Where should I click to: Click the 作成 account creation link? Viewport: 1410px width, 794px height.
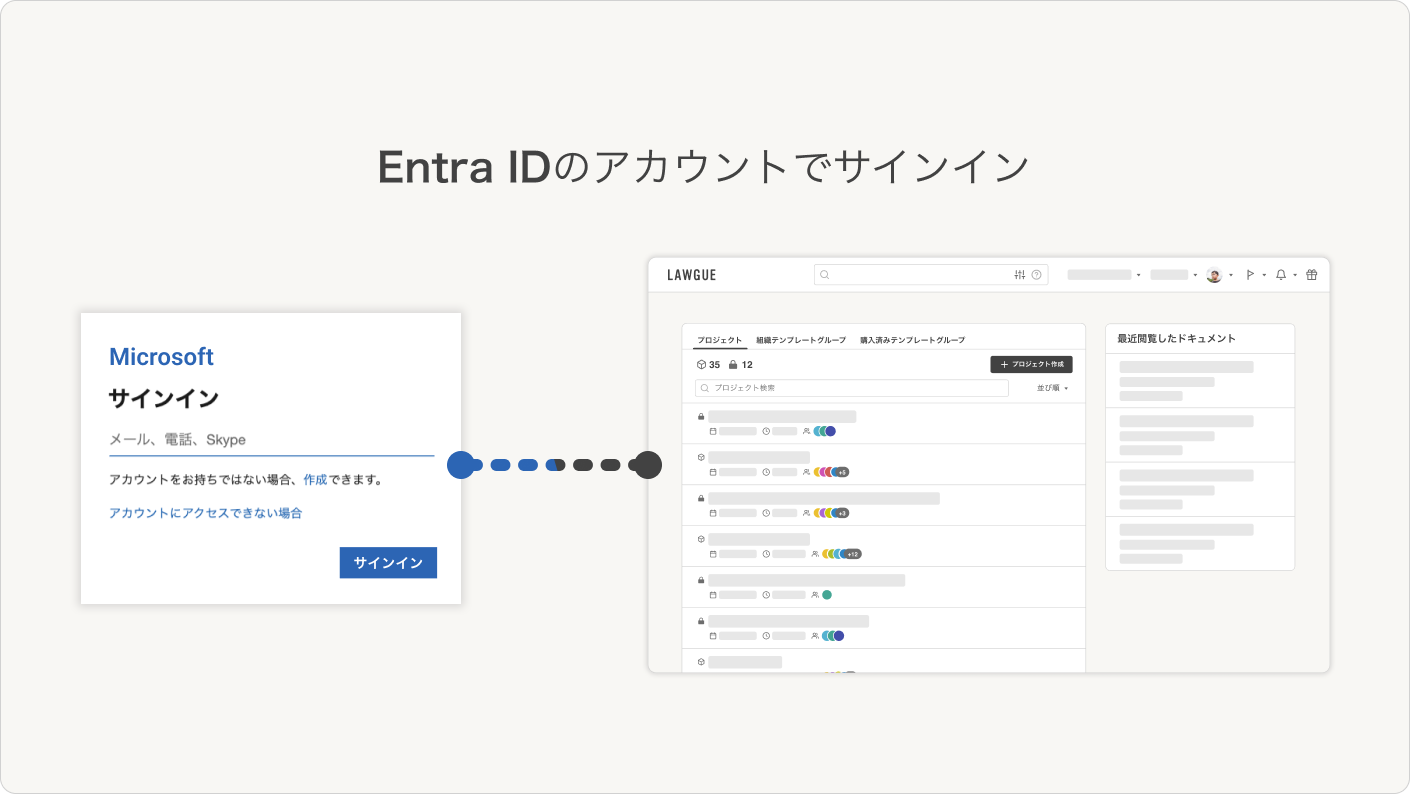pyautogui.click(x=315, y=480)
